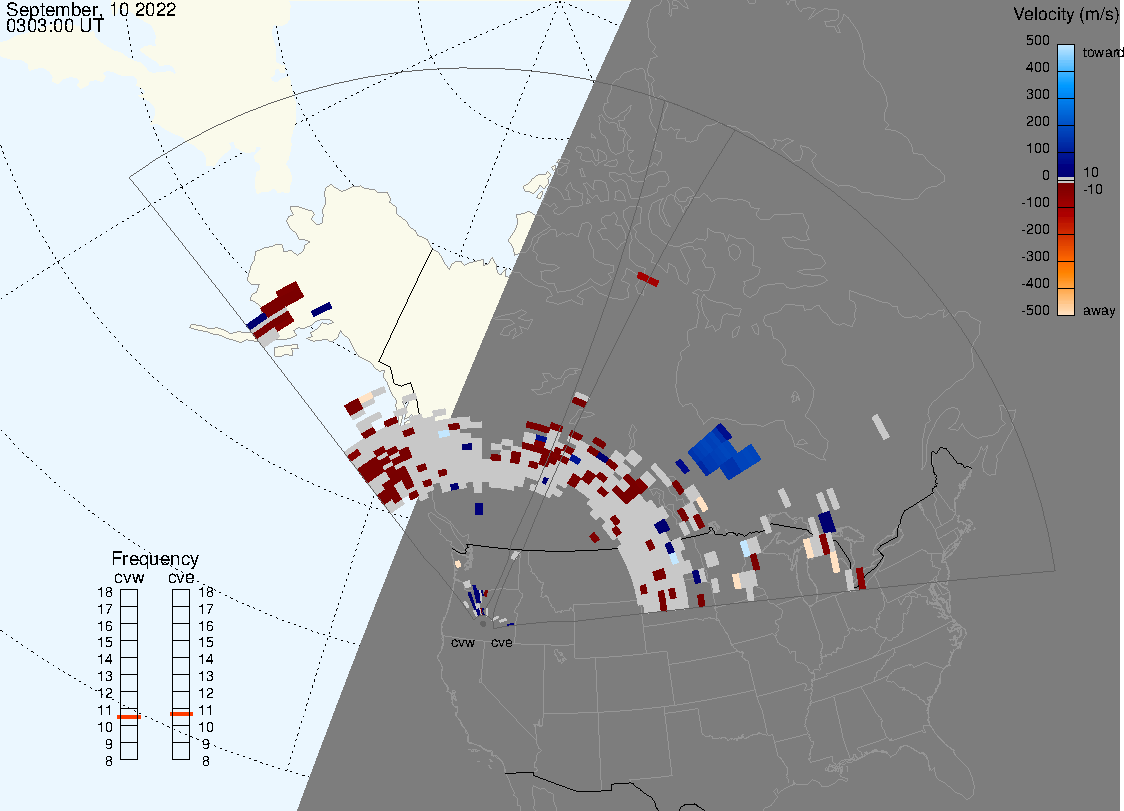
Task: Click the 'cve' radar station label on map
Action: coord(502,642)
